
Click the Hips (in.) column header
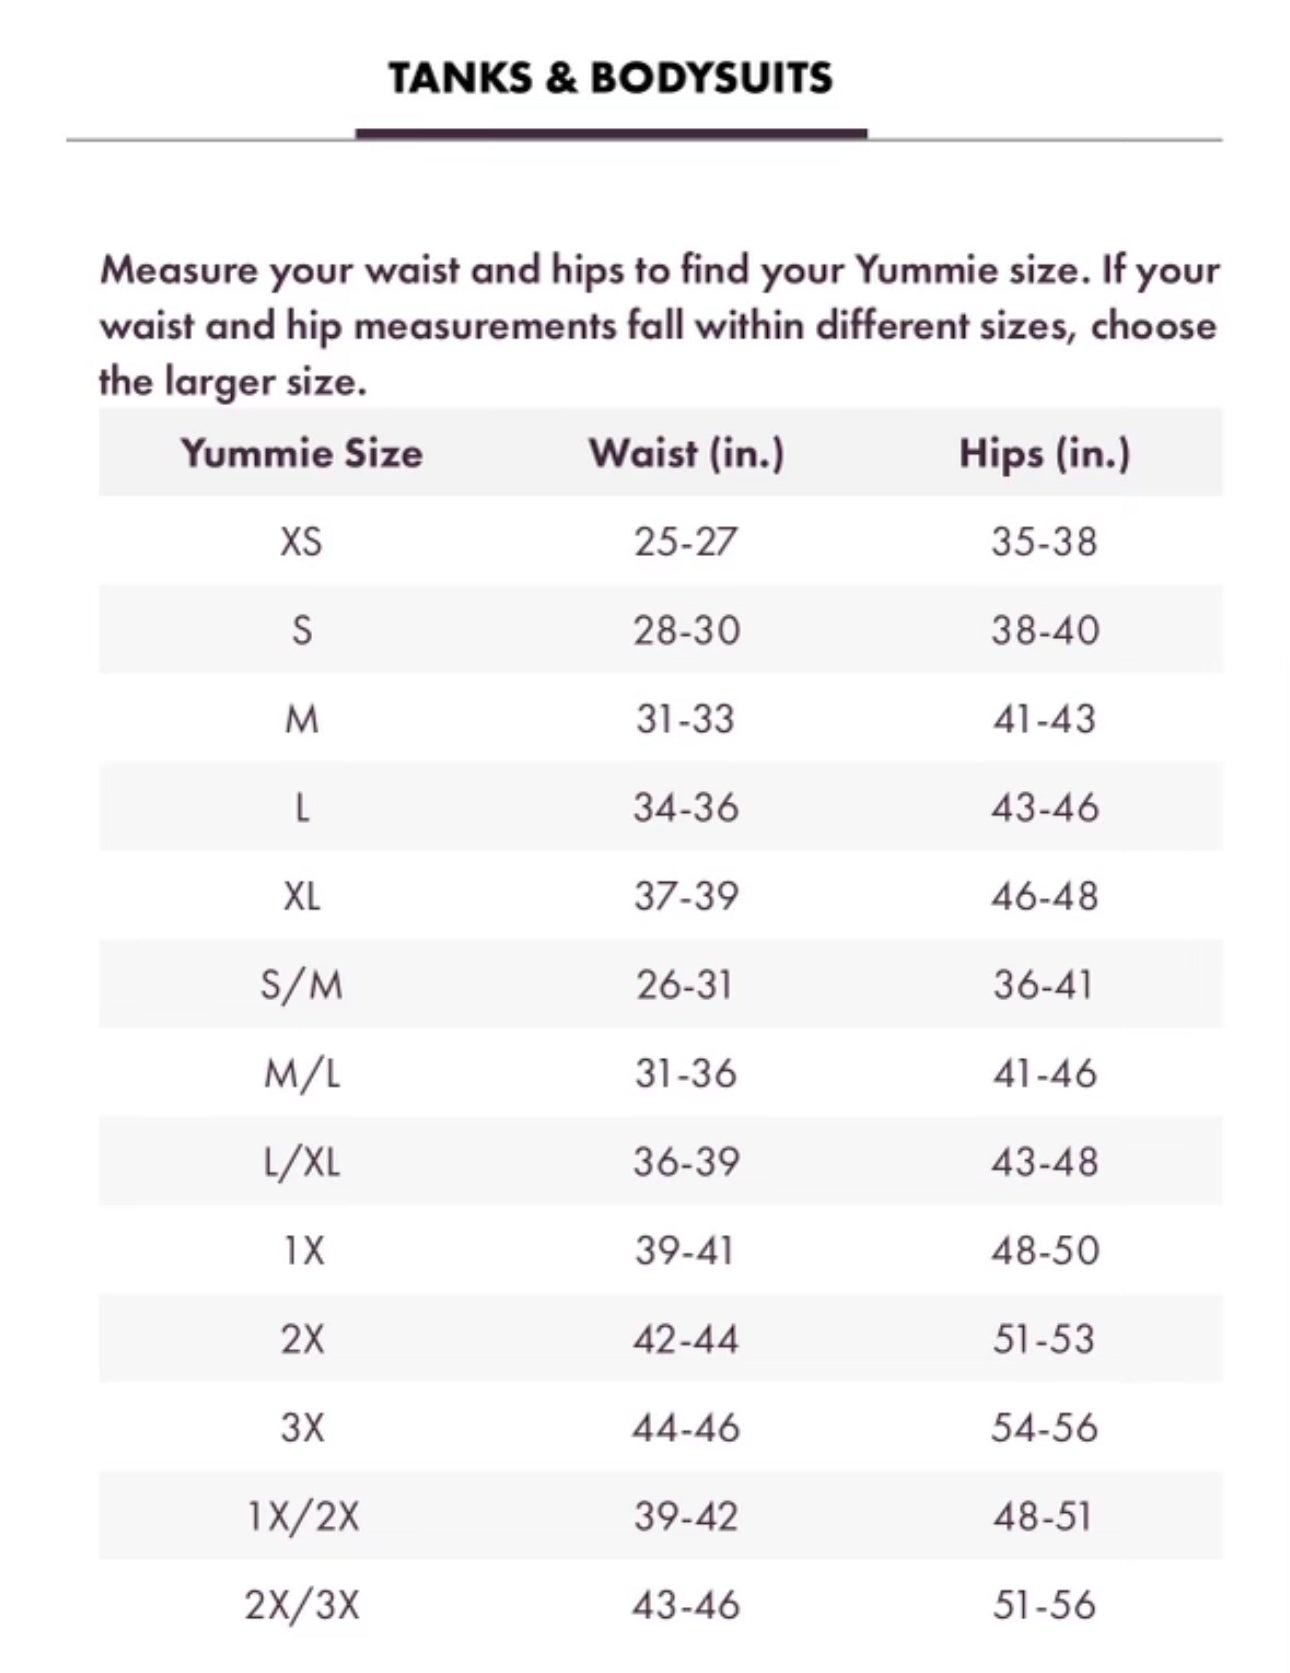(x=1045, y=453)
